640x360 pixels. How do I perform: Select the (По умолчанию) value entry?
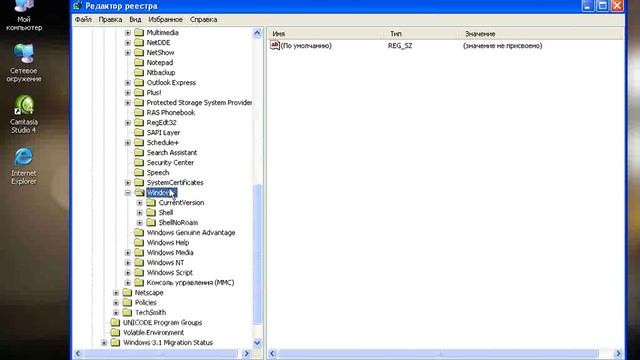click(x=306, y=46)
